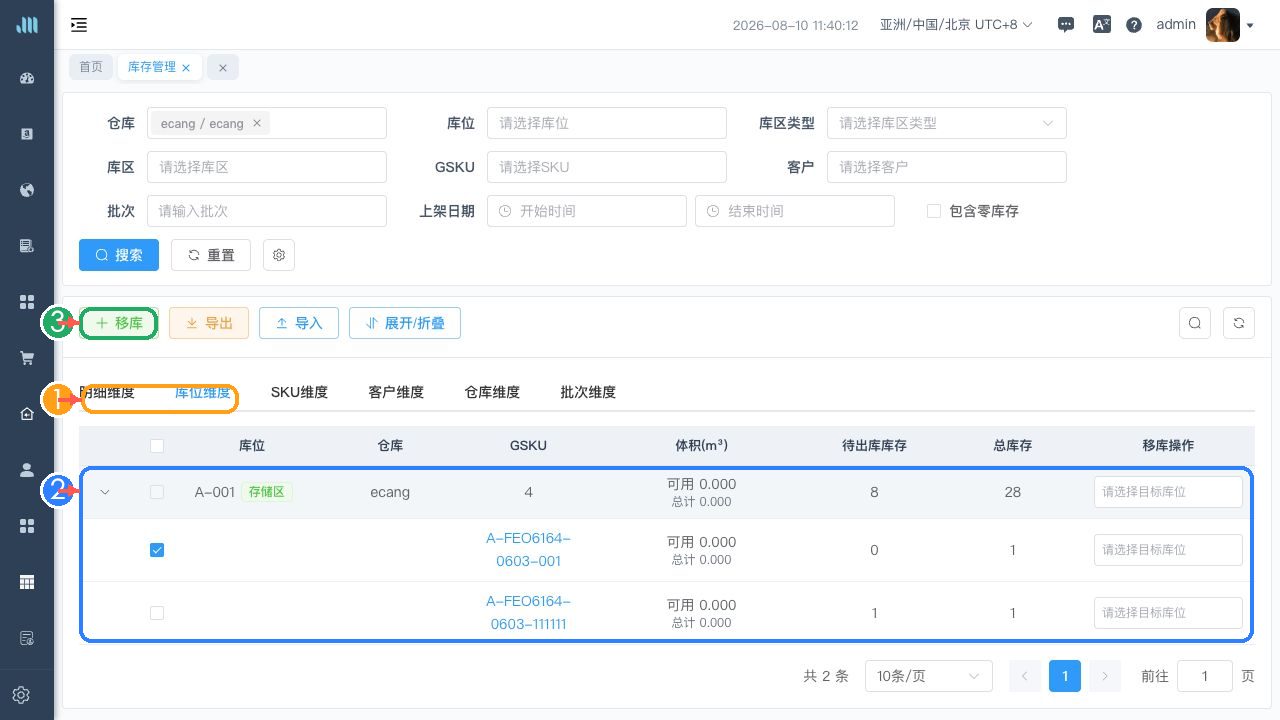The image size is (1280, 720).
Task: Collapse the A-001 row with its chevron
Action: 105,492
